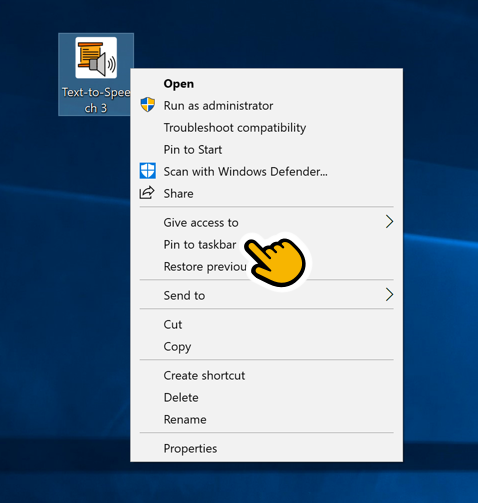
Task: Select Pin to Start
Action: point(266,150)
